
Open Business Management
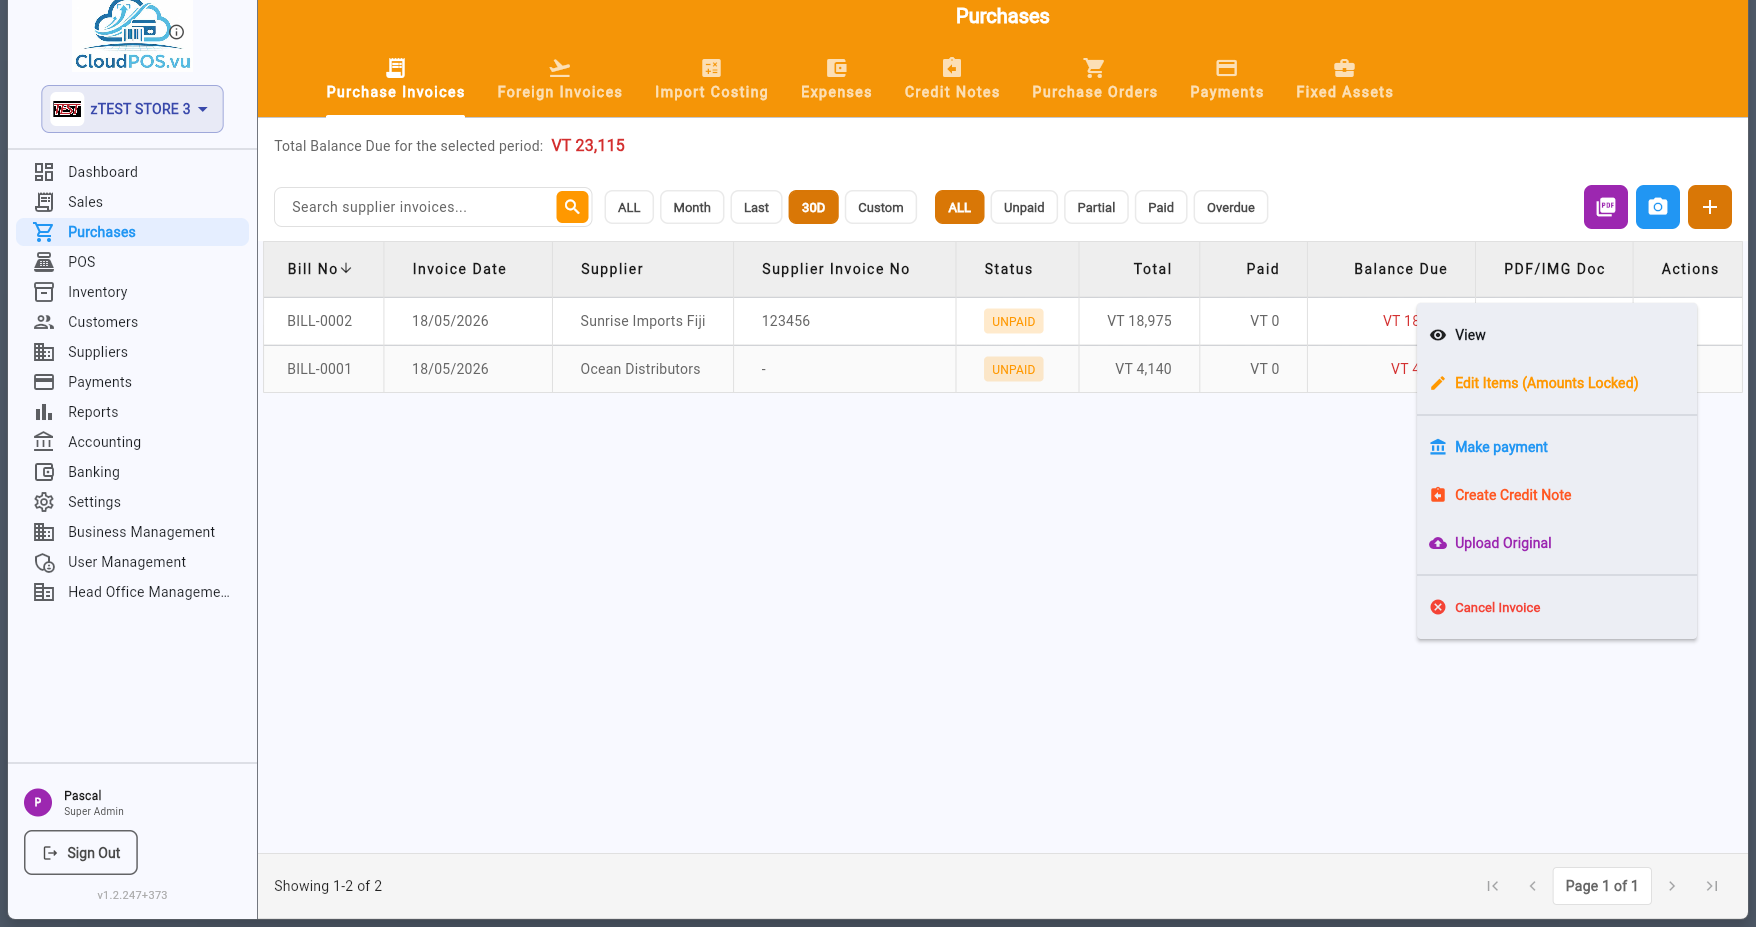132,532
